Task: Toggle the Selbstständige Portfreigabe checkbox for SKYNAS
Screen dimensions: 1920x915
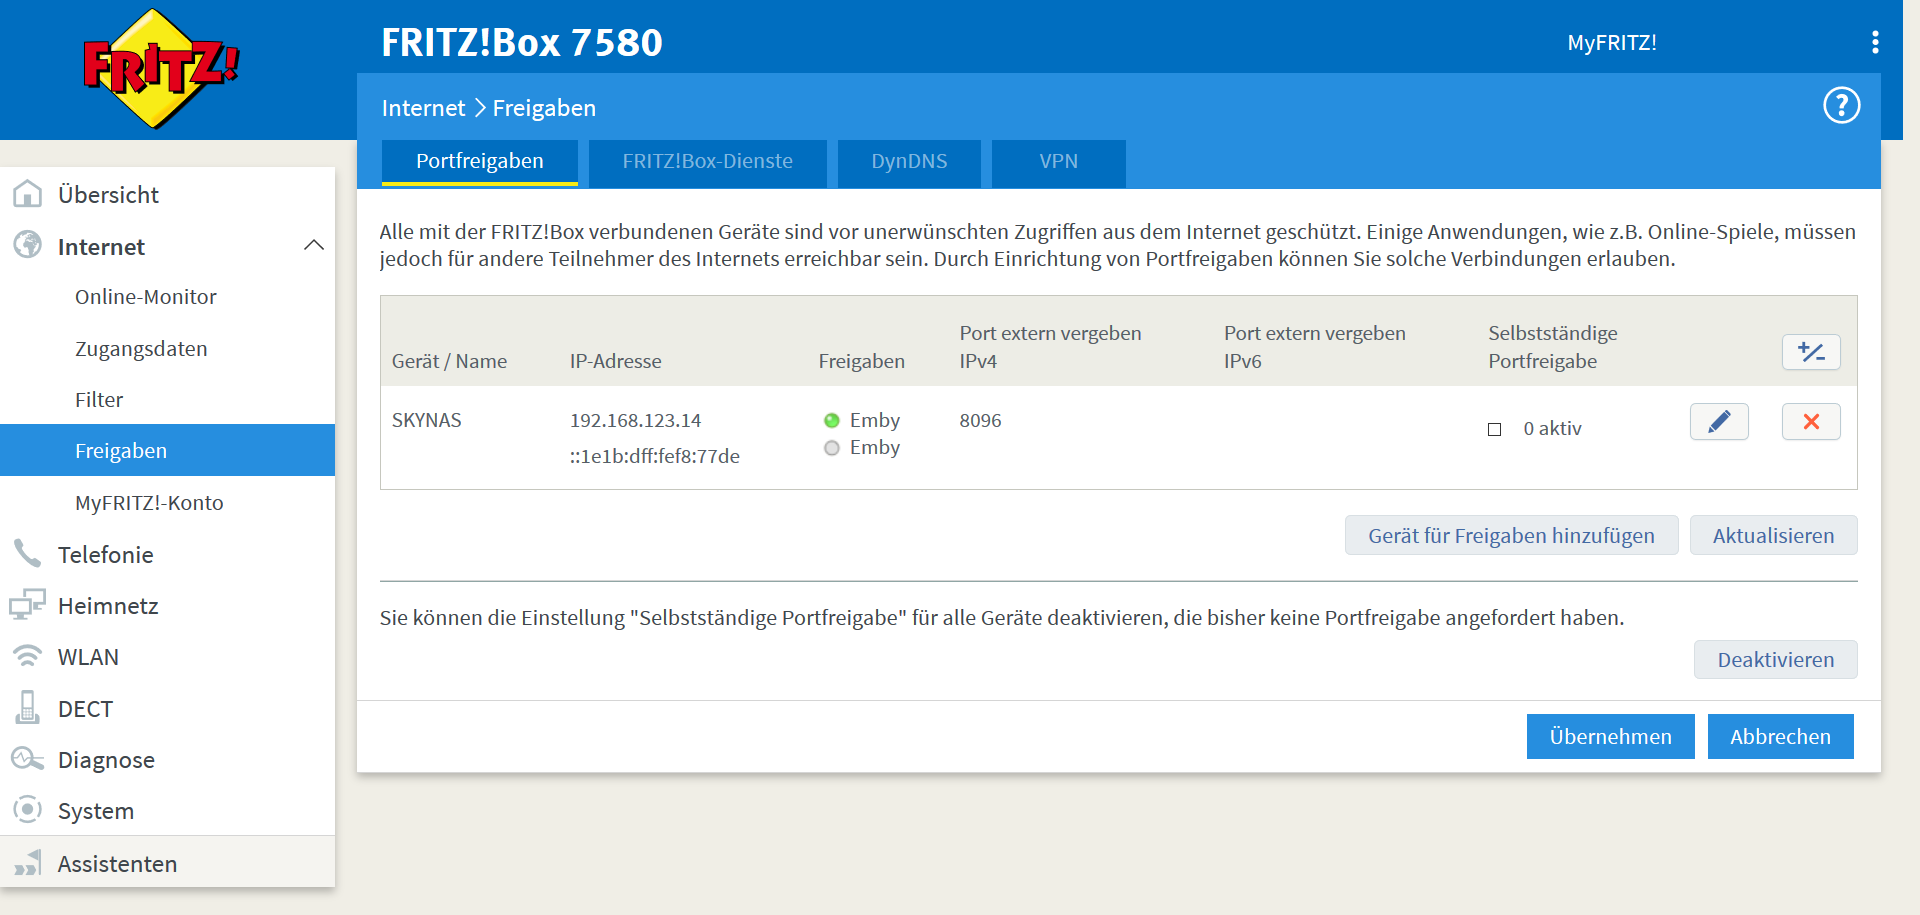Action: click(x=1495, y=429)
